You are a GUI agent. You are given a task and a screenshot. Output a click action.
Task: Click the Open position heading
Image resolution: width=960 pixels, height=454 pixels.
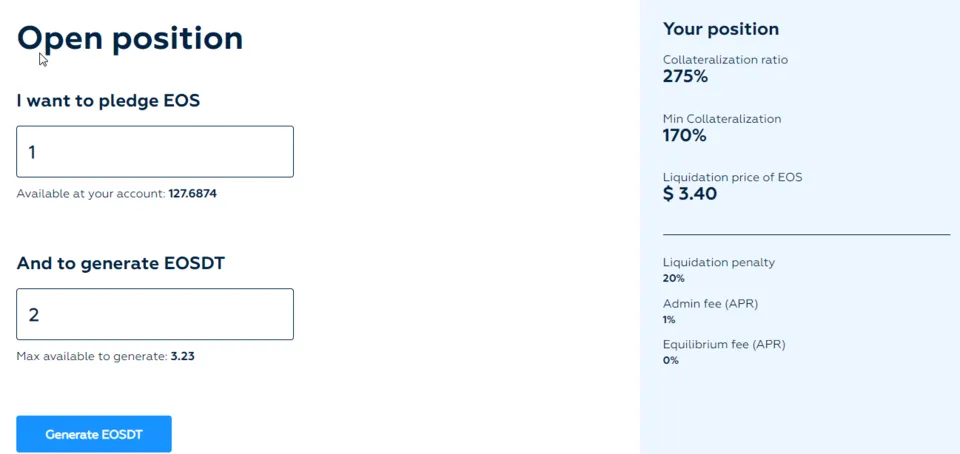coord(130,38)
